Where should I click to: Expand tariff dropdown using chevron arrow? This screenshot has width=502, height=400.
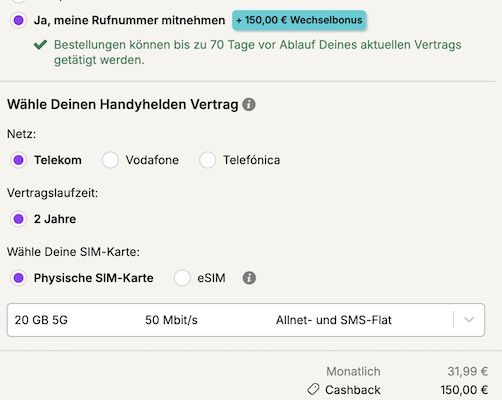469,320
